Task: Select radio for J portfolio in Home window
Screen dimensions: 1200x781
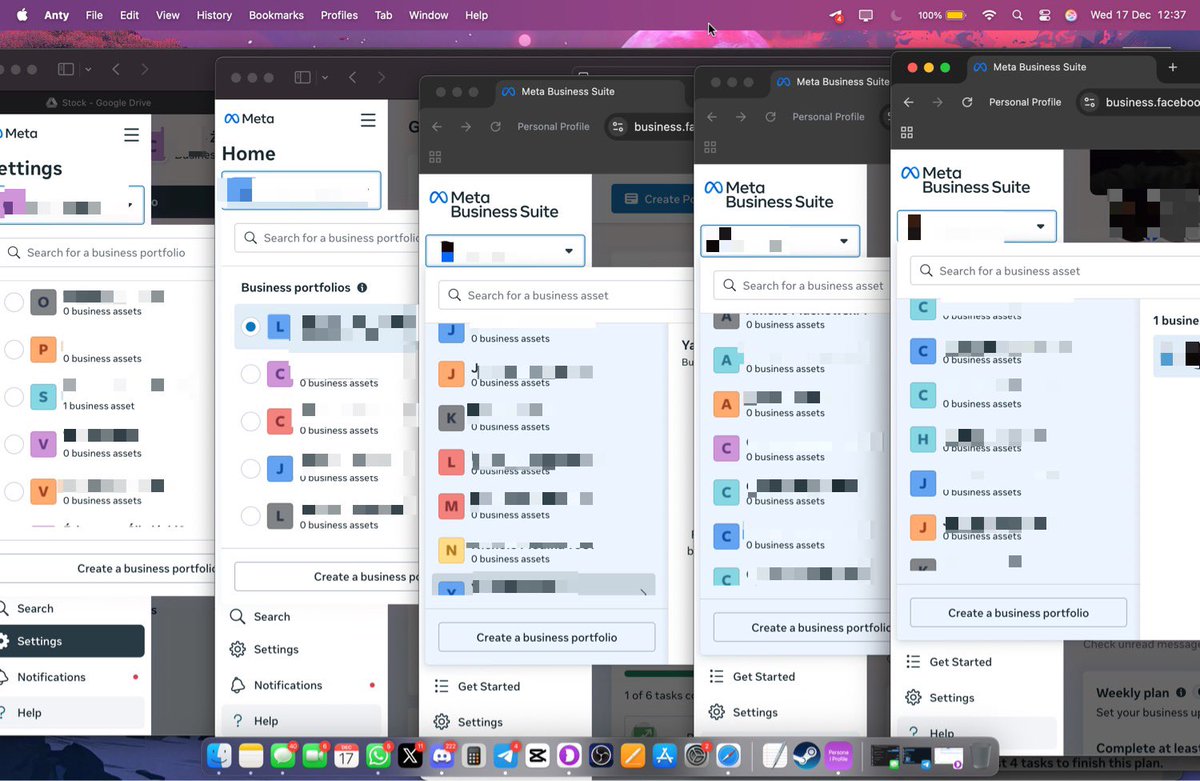Action: (x=251, y=468)
